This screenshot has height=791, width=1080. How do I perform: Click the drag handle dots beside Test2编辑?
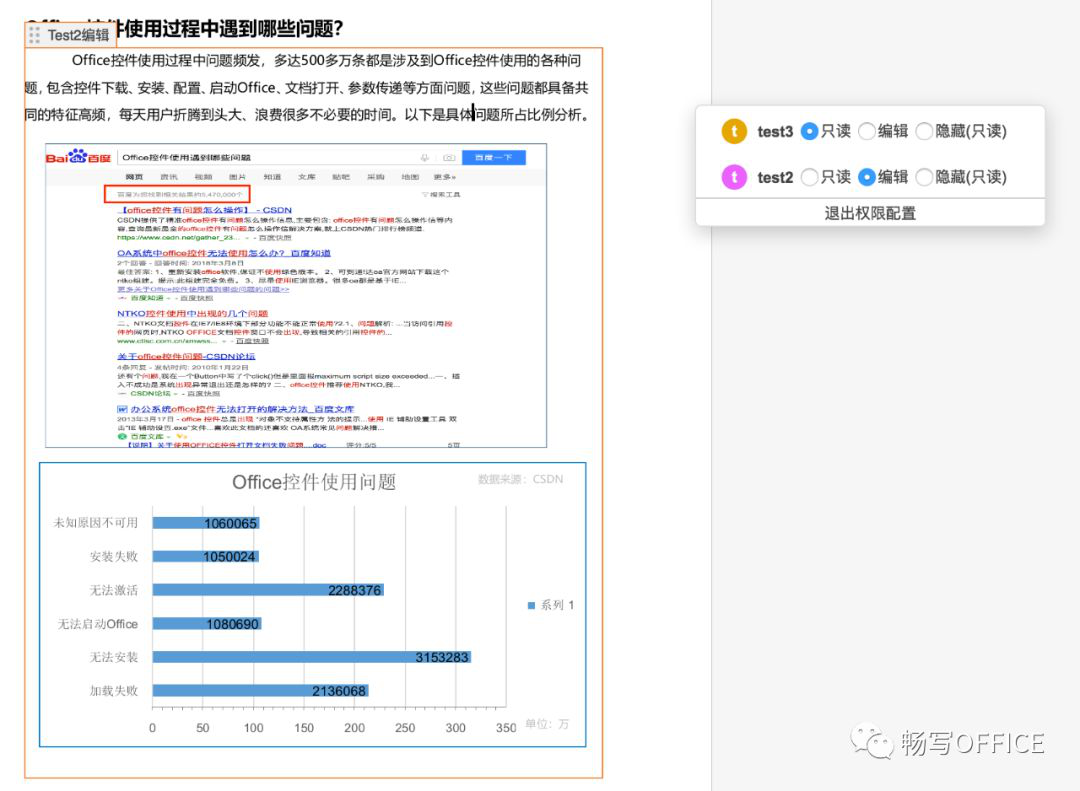[34, 35]
